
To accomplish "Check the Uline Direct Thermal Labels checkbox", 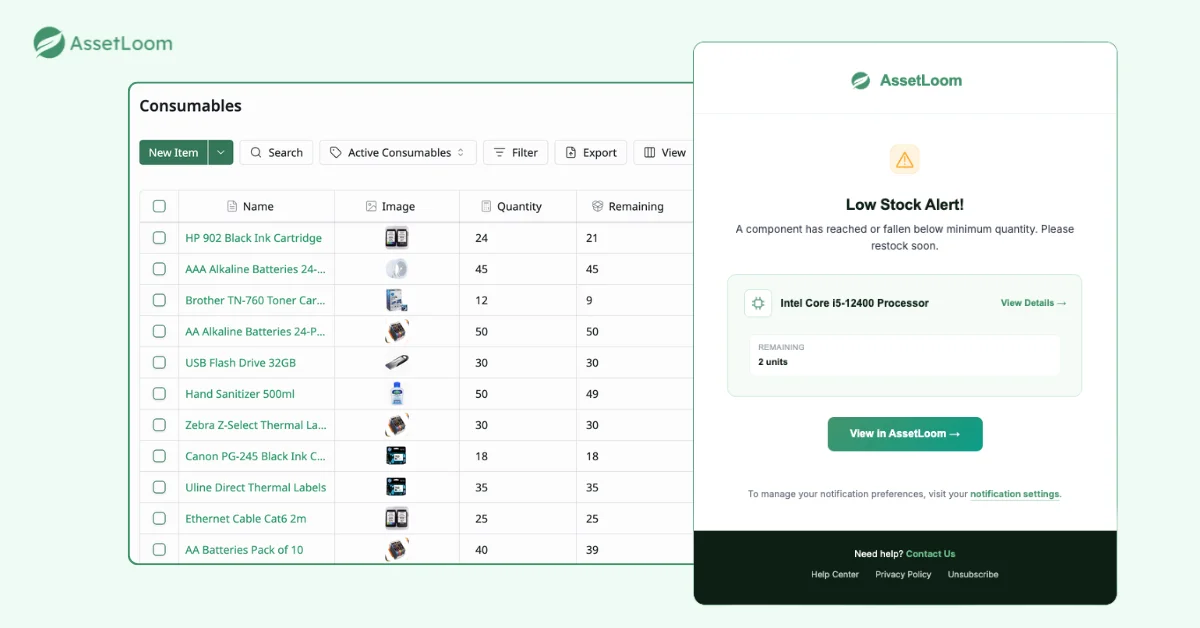I will [x=159, y=487].
